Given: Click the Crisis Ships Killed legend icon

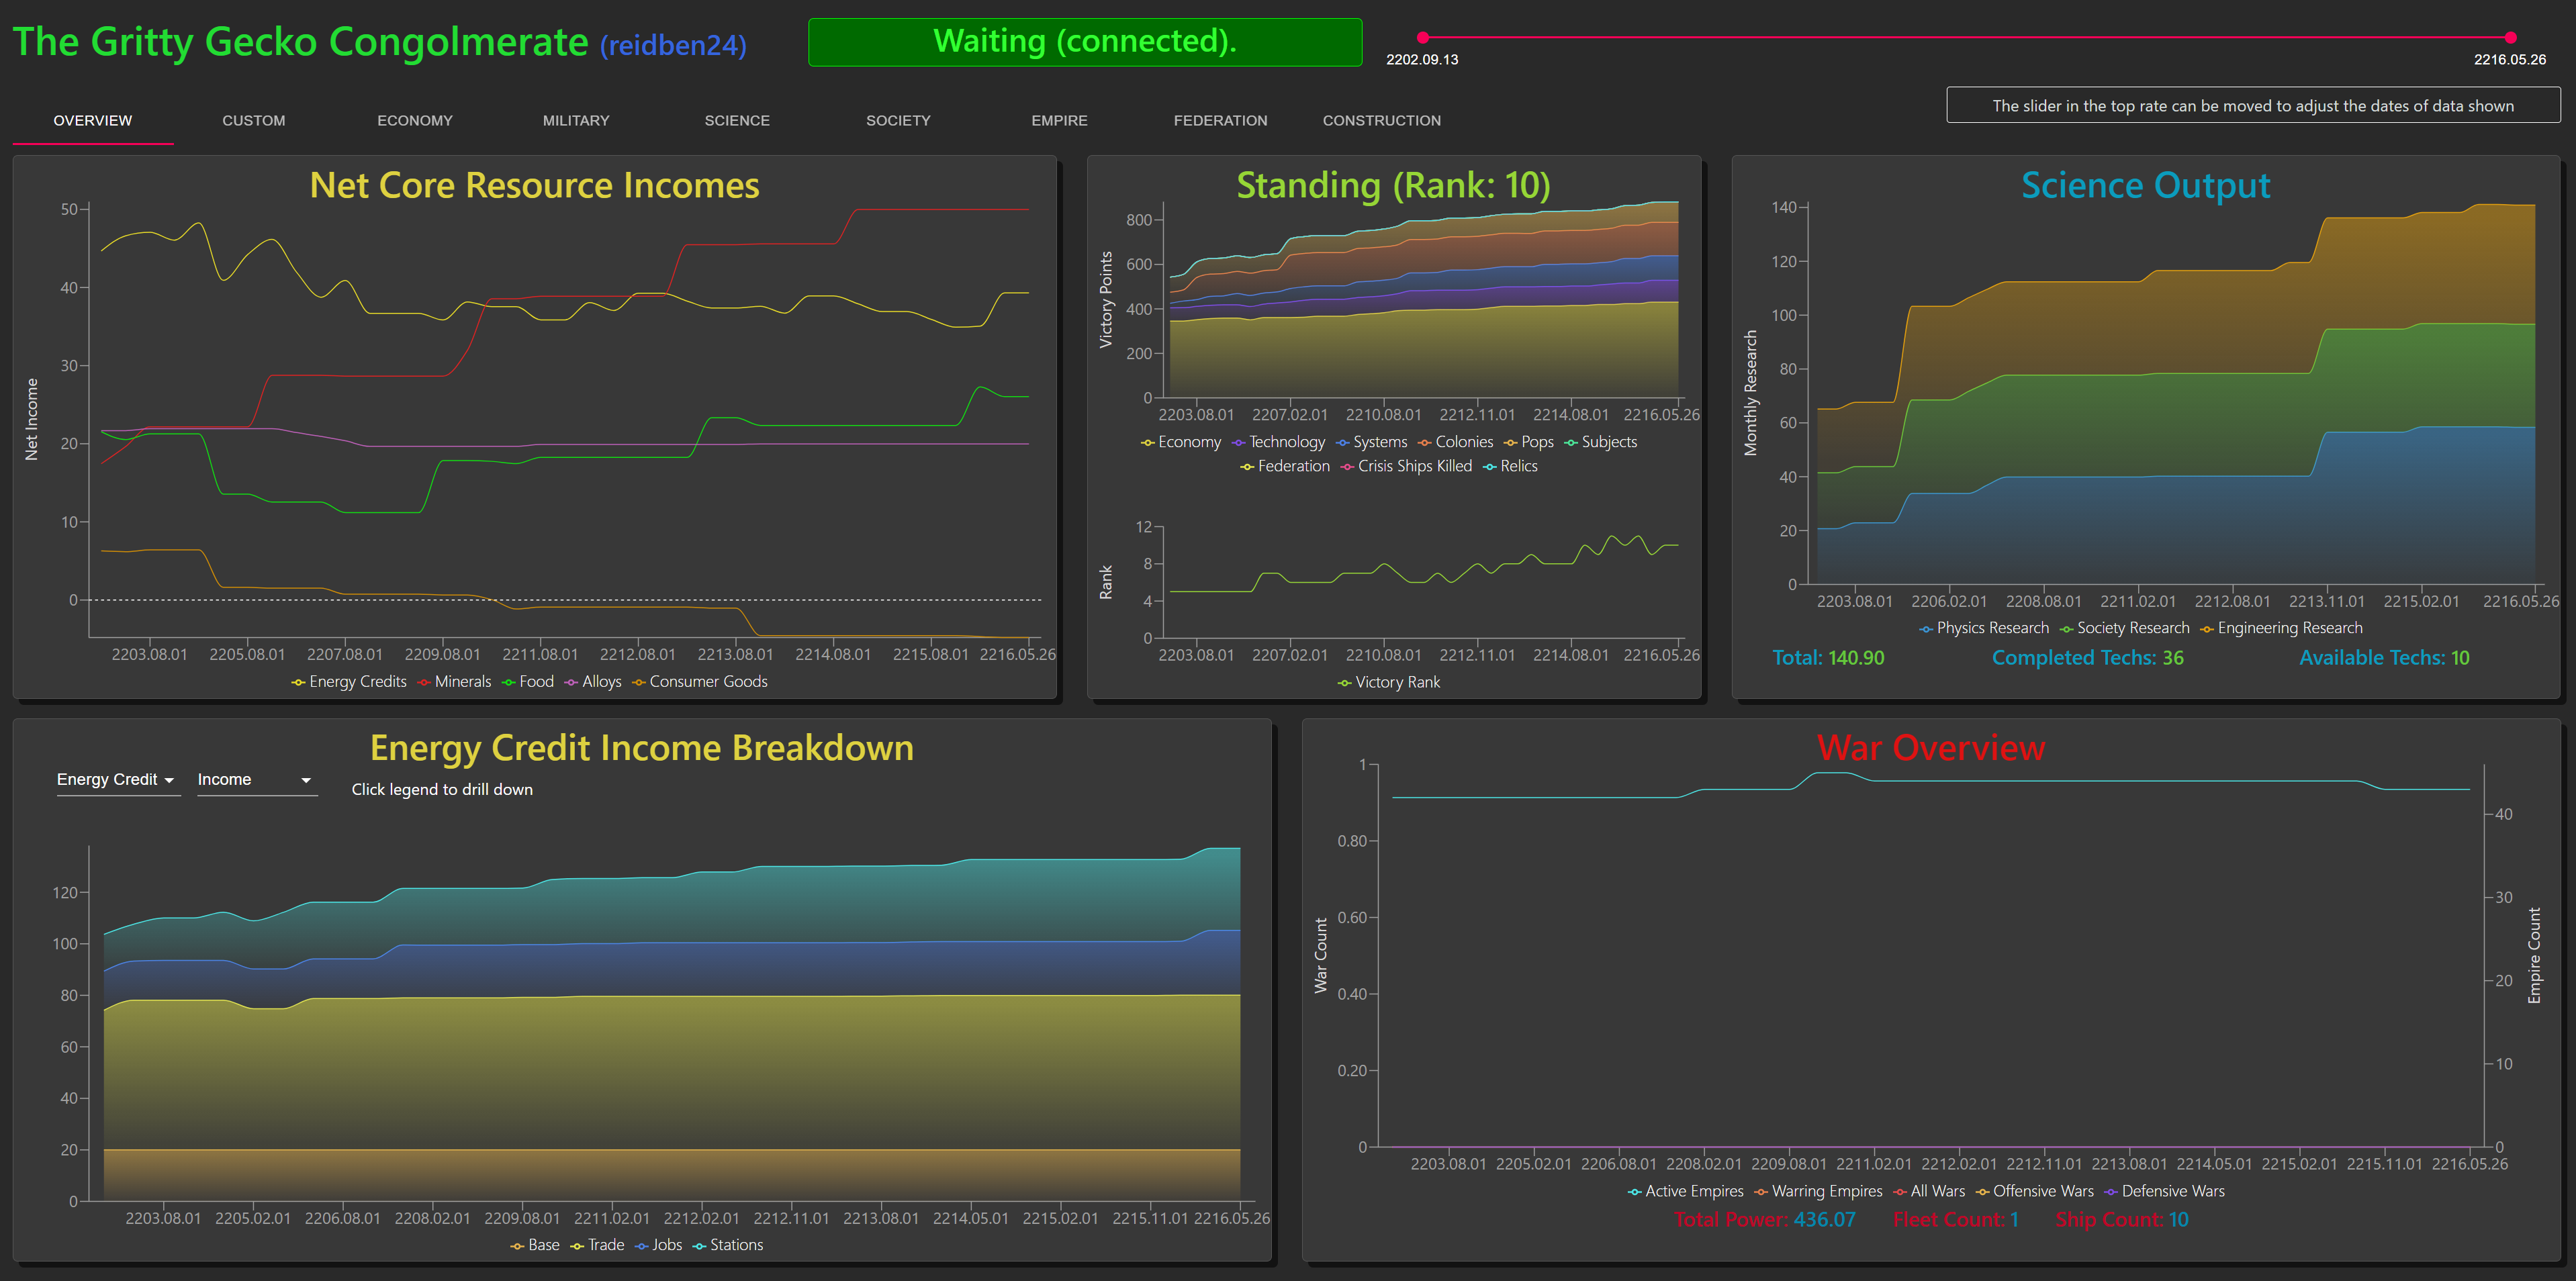Looking at the screenshot, I should (1348, 467).
